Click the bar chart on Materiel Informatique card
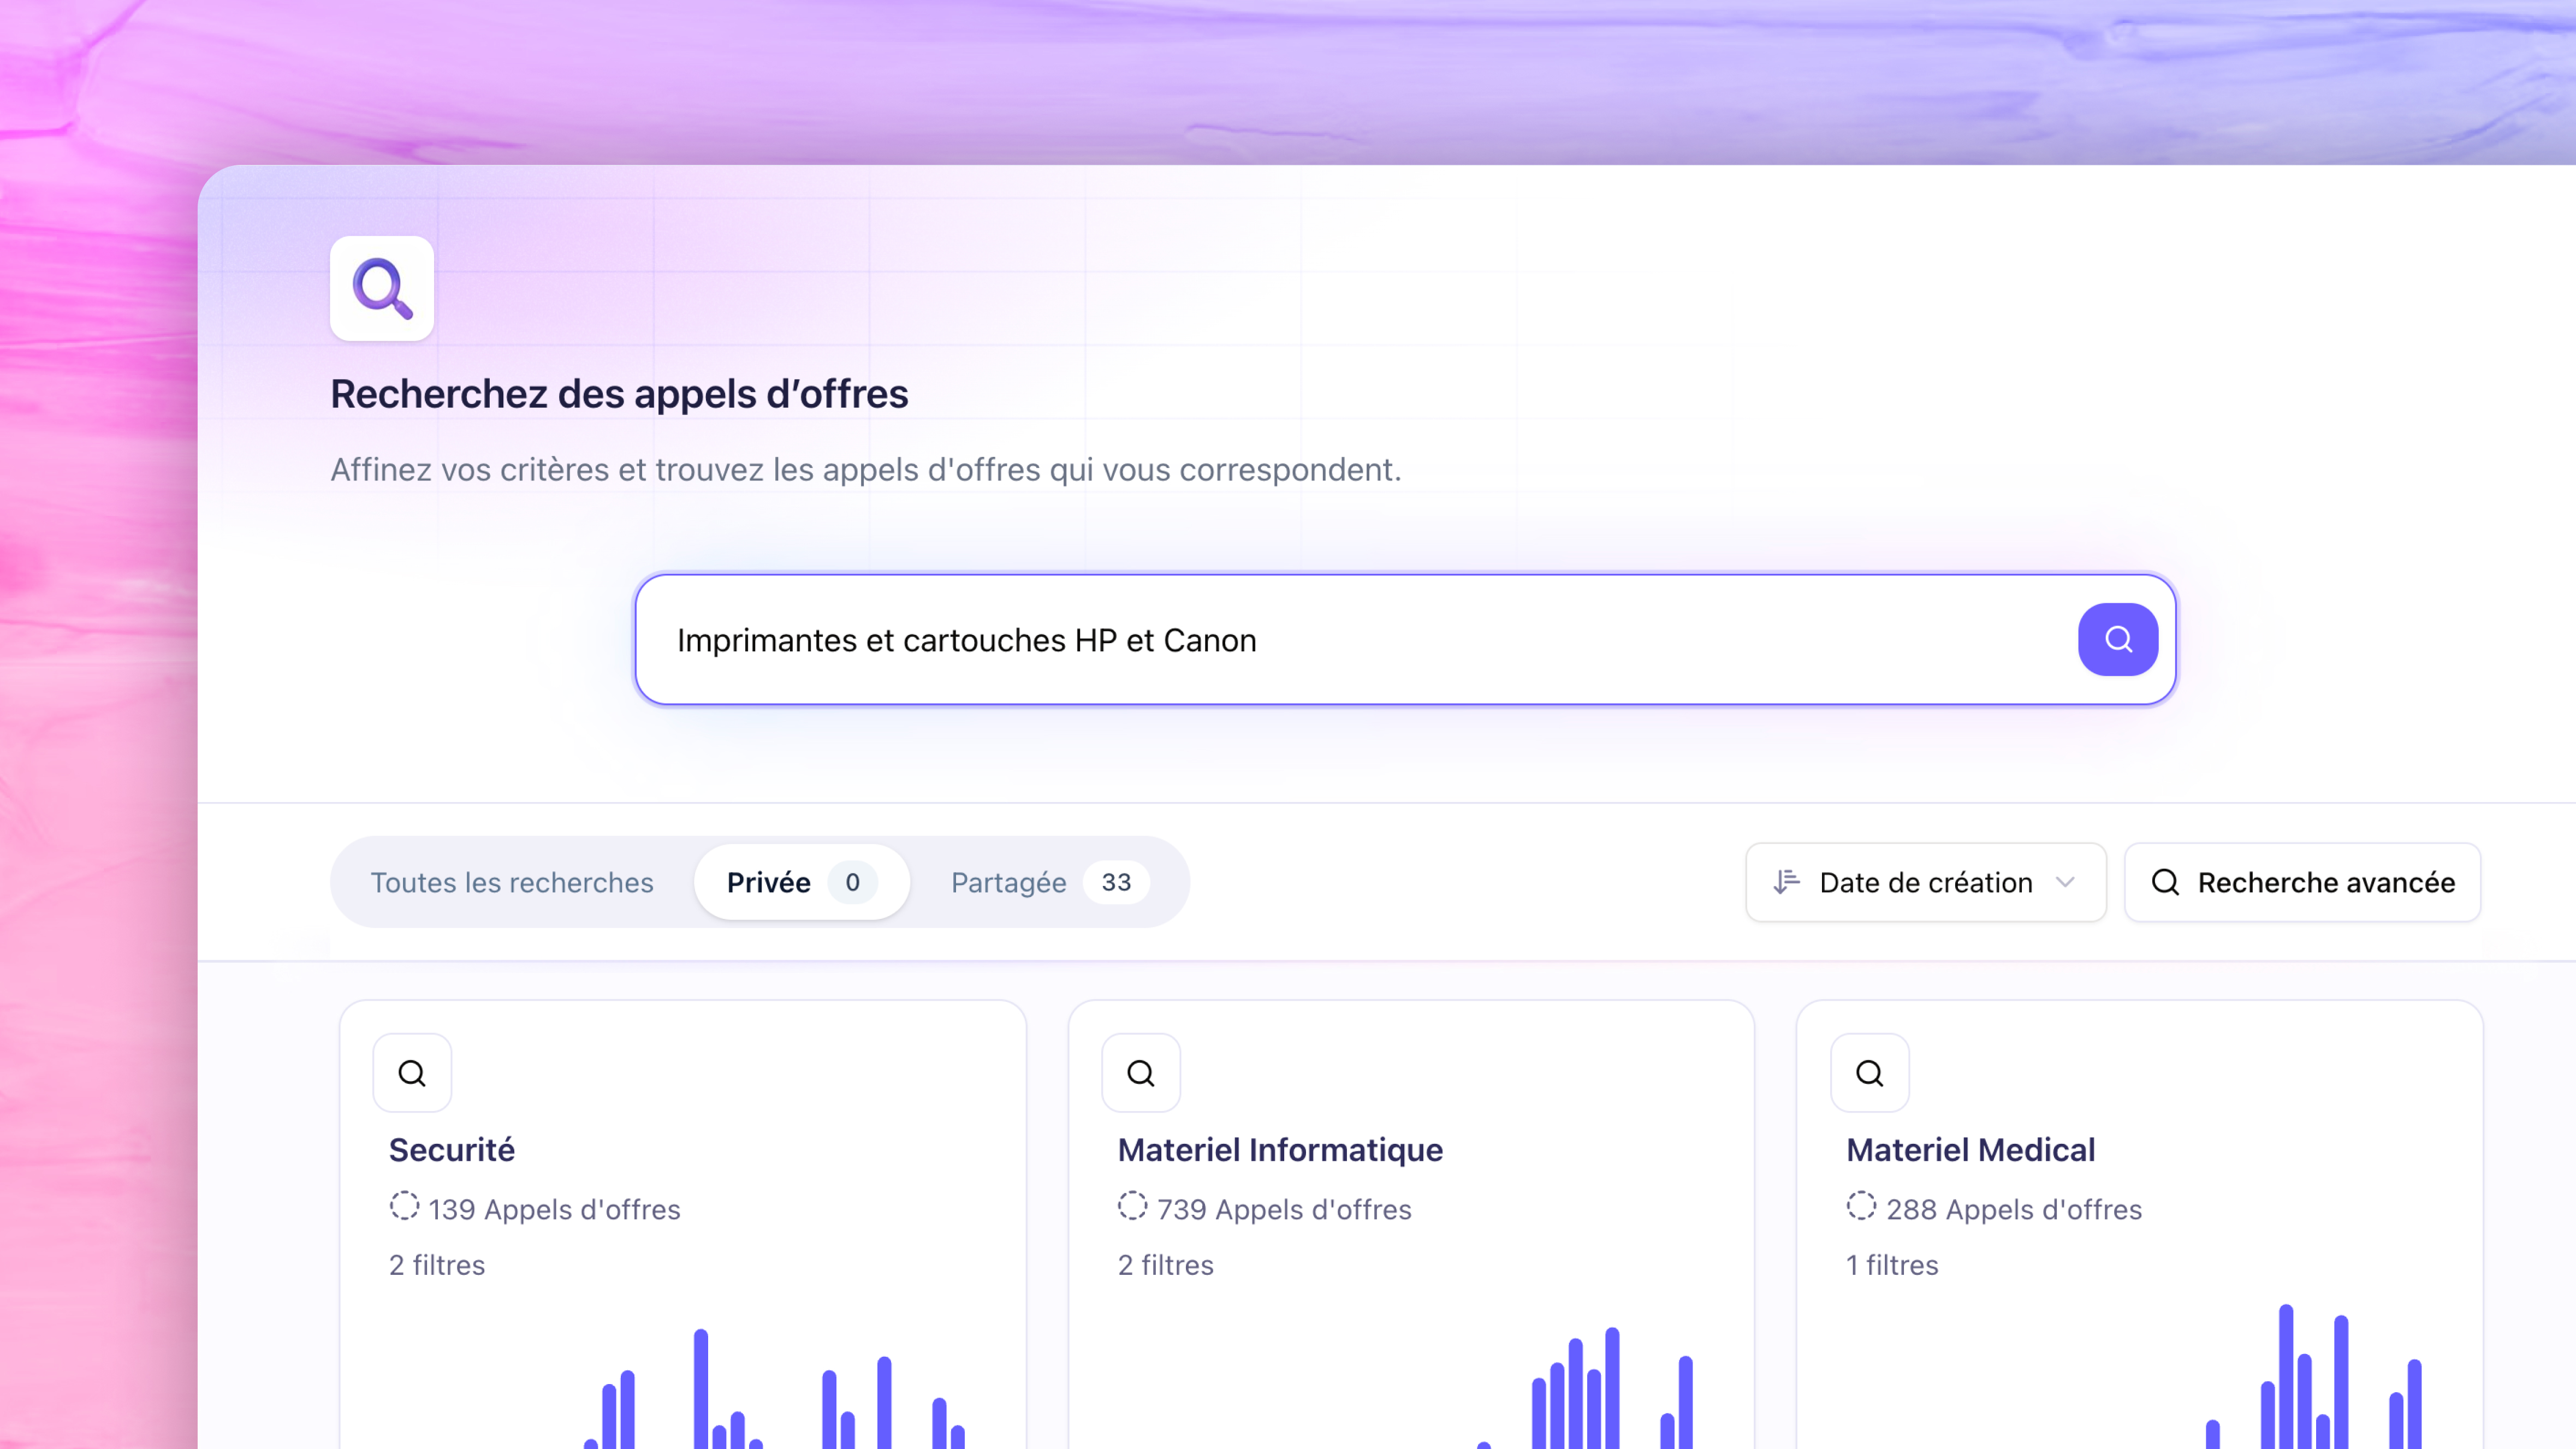2576x1449 pixels. coord(1585,1387)
